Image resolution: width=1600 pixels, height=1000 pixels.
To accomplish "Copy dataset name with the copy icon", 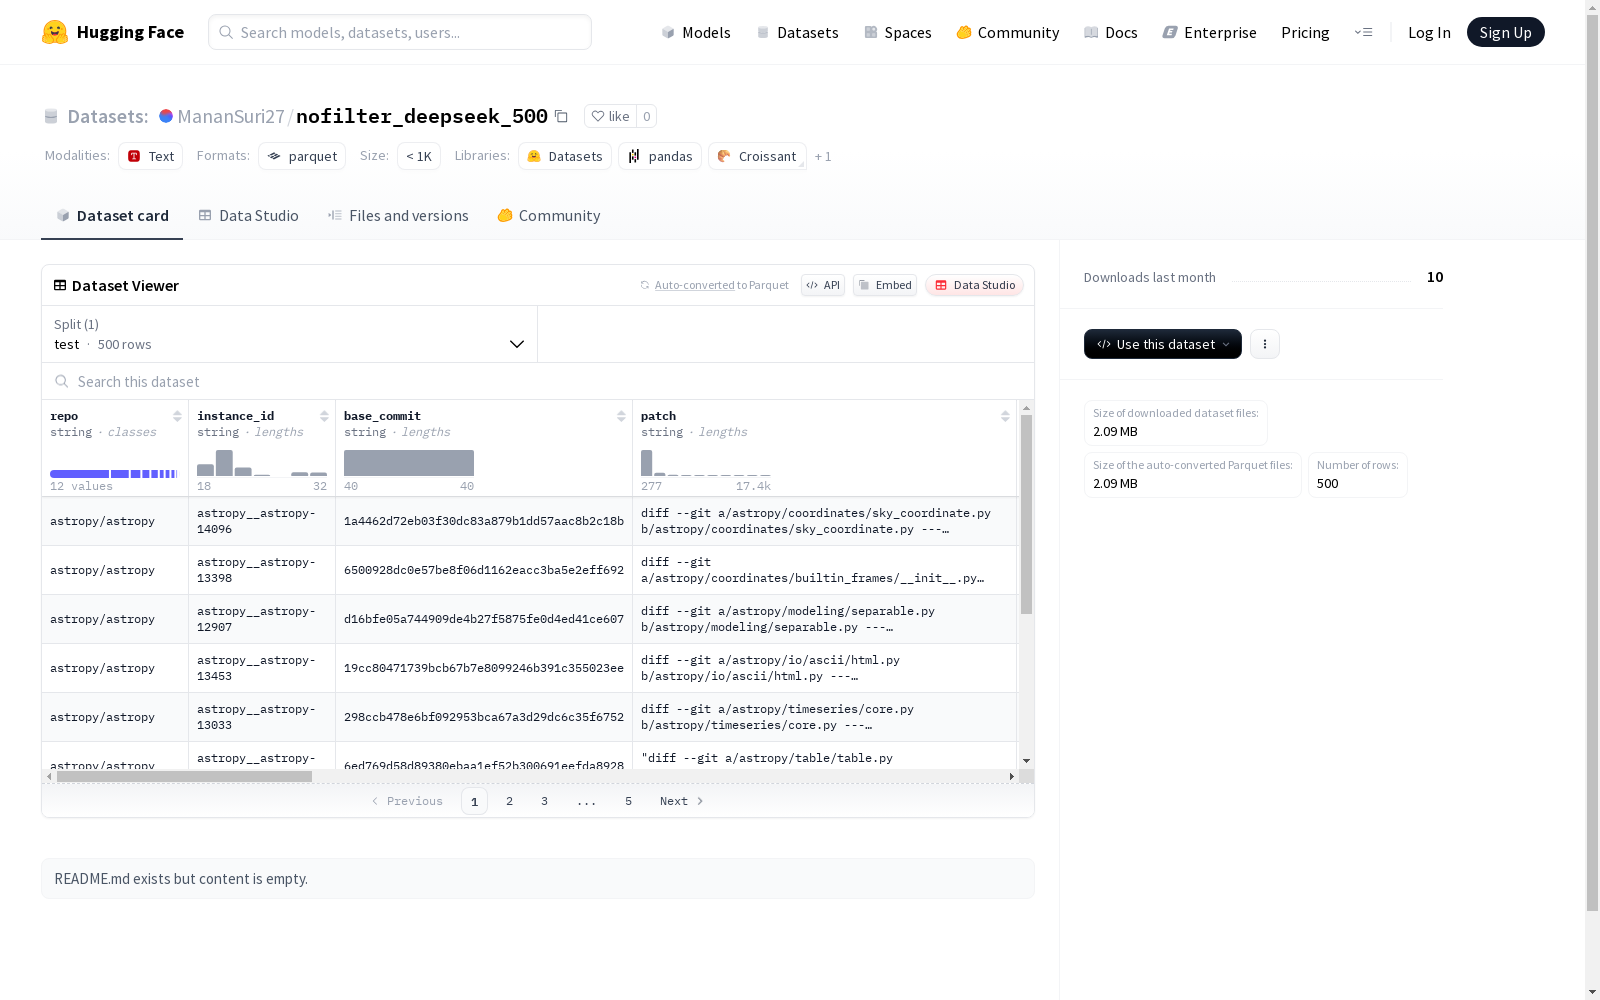I will coord(561,116).
